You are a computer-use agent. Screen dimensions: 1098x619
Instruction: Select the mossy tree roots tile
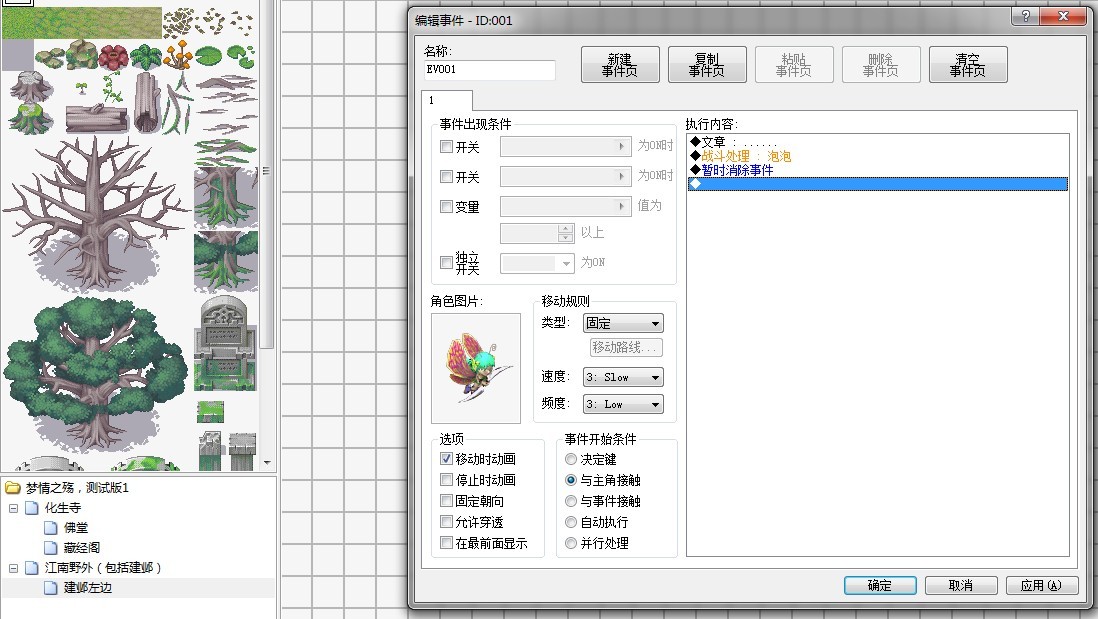point(225,197)
